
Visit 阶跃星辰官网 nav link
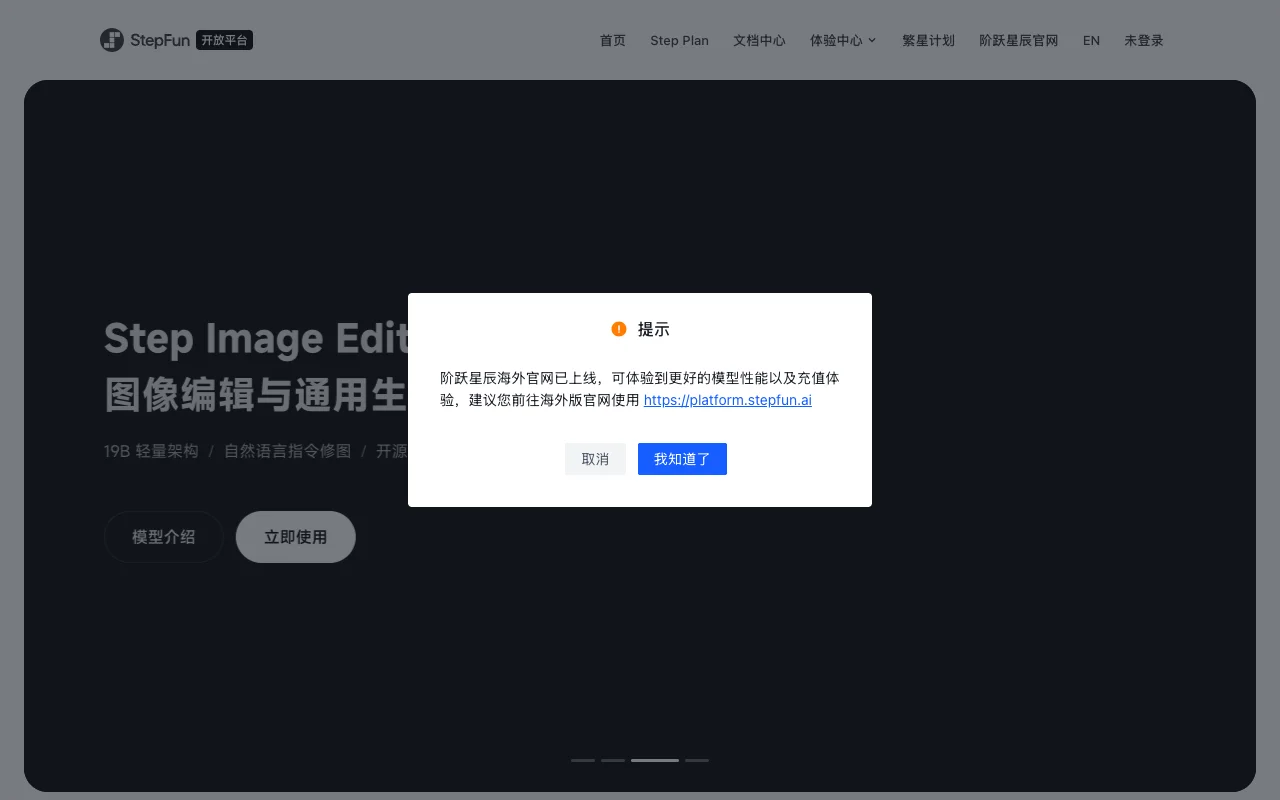(1018, 41)
